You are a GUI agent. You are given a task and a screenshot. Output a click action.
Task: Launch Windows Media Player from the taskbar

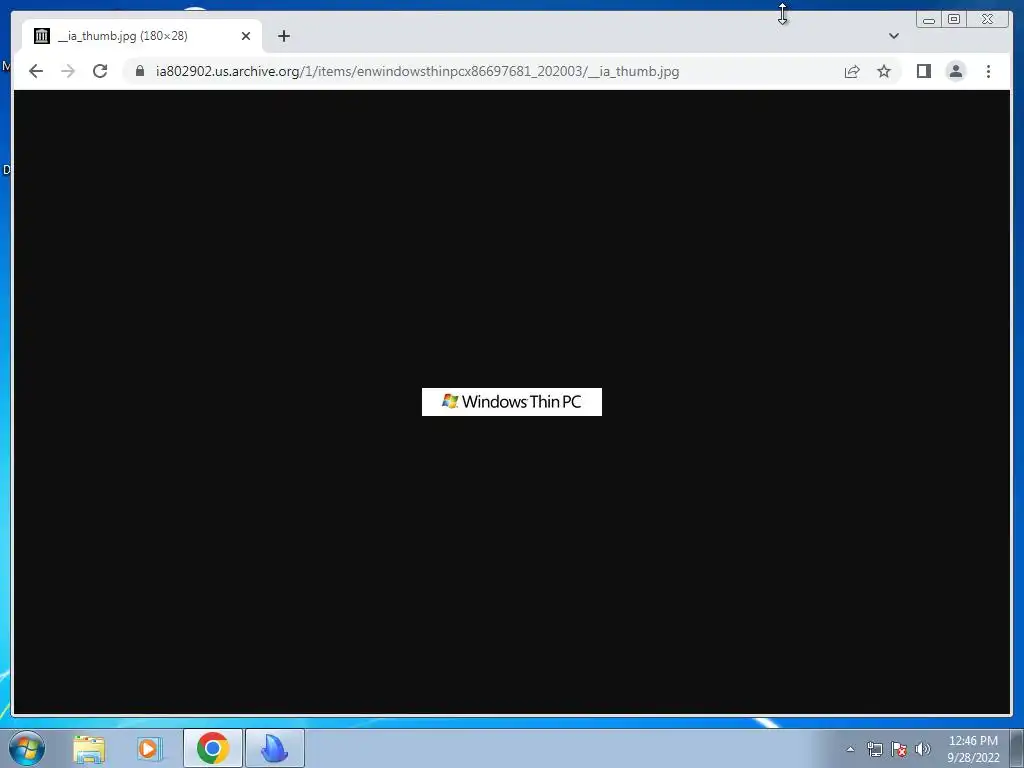point(150,748)
